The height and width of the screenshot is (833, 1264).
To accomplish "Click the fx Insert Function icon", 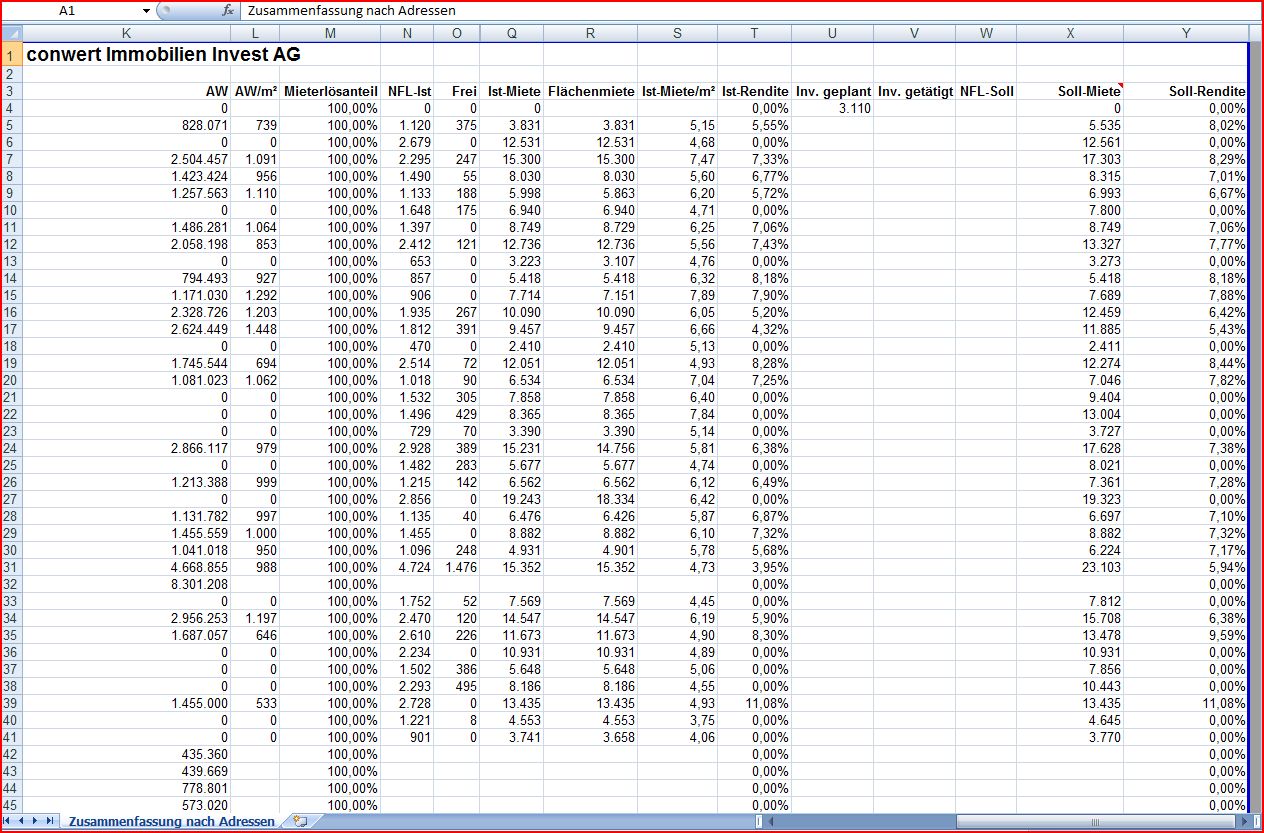I will tap(228, 11).
